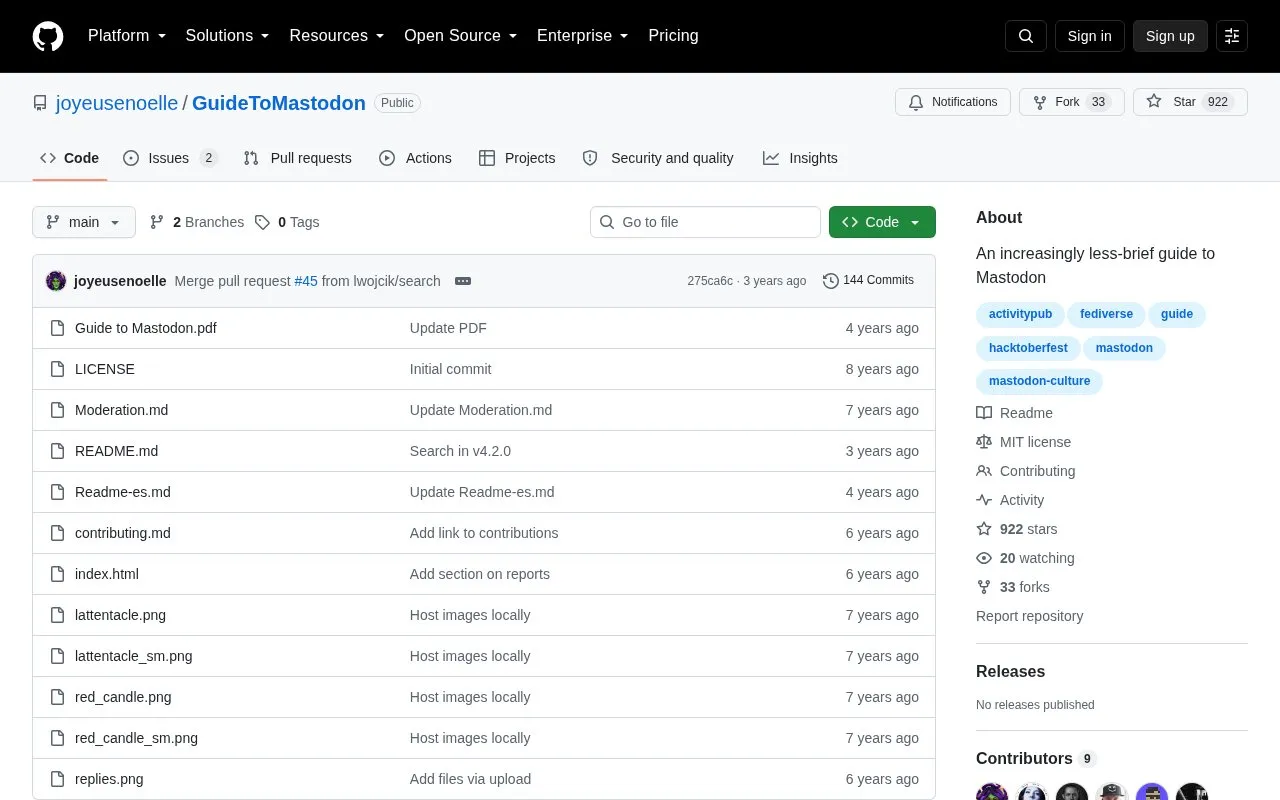Open the Projects tab
This screenshot has width=1280, height=800.
(x=517, y=158)
